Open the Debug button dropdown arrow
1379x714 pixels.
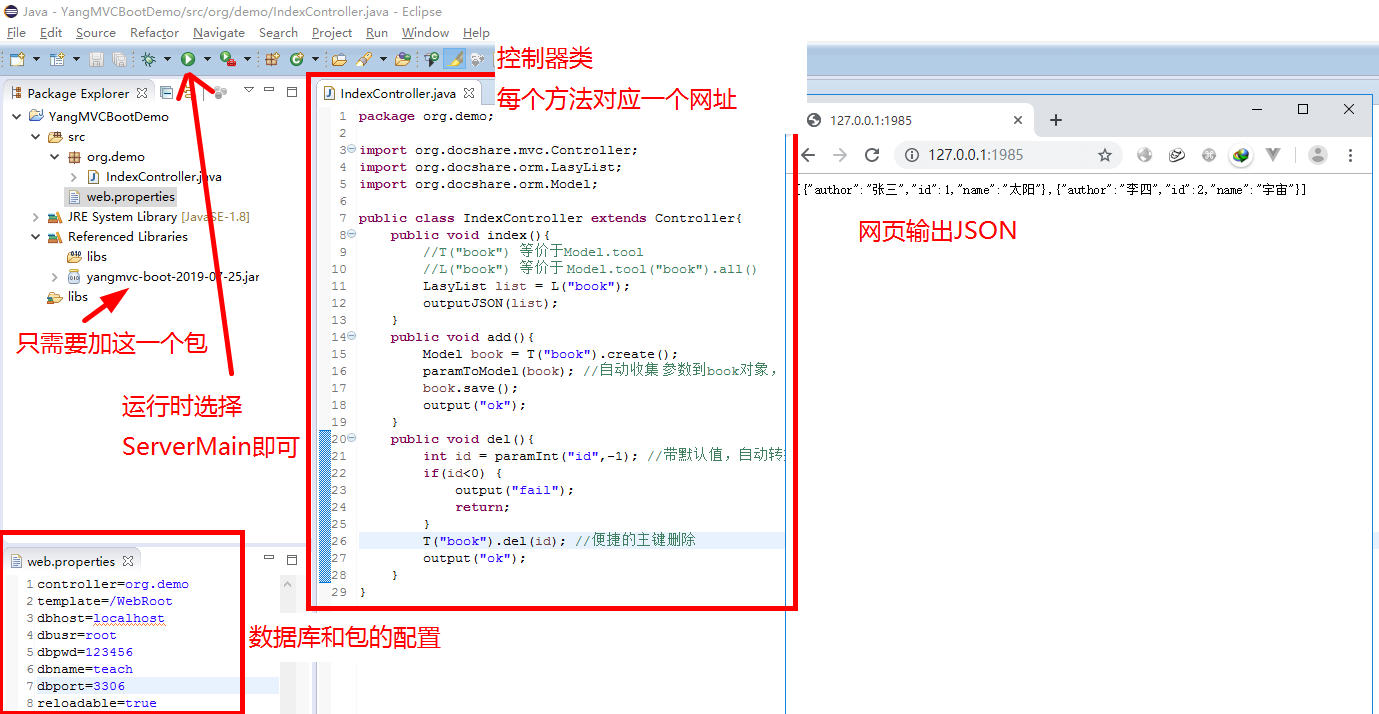[x=167, y=59]
